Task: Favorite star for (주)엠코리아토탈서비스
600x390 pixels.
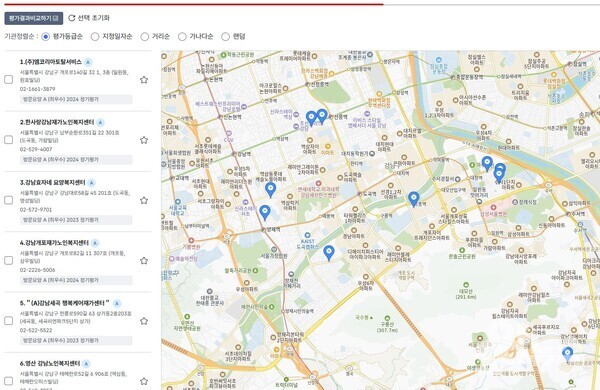Action: (x=144, y=80)
